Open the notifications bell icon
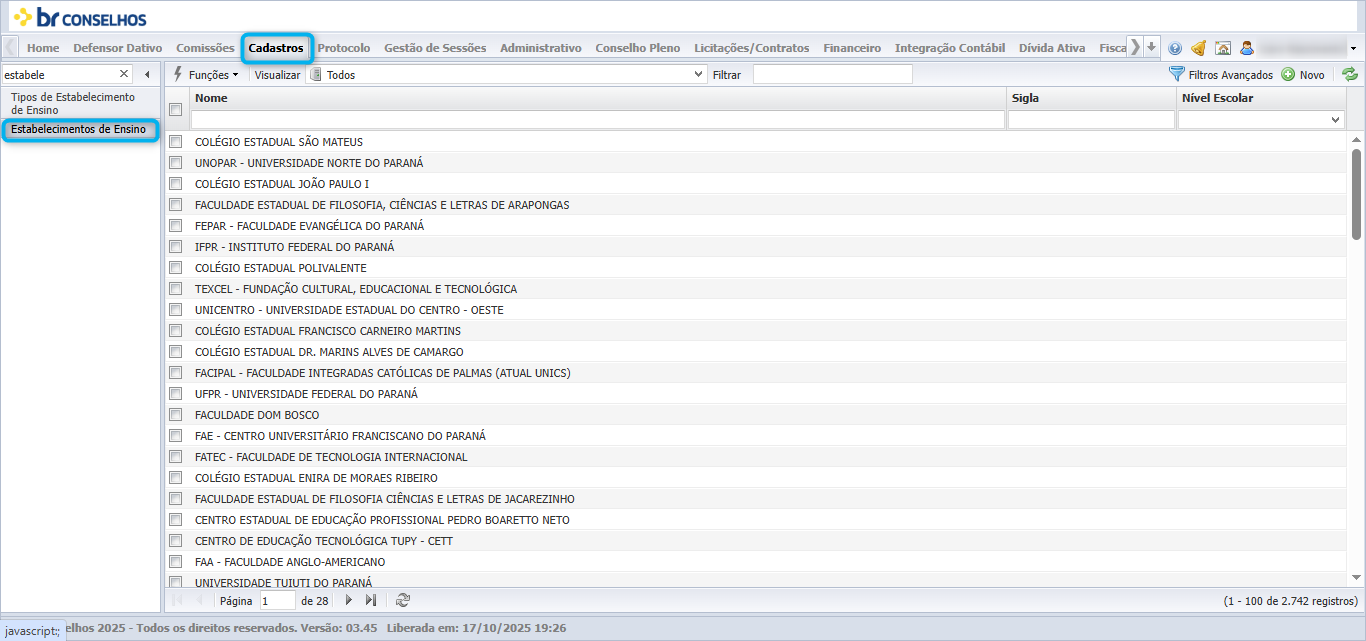Image resolution: width=1366 pixels, height=641 pixels. point(1198,48)
